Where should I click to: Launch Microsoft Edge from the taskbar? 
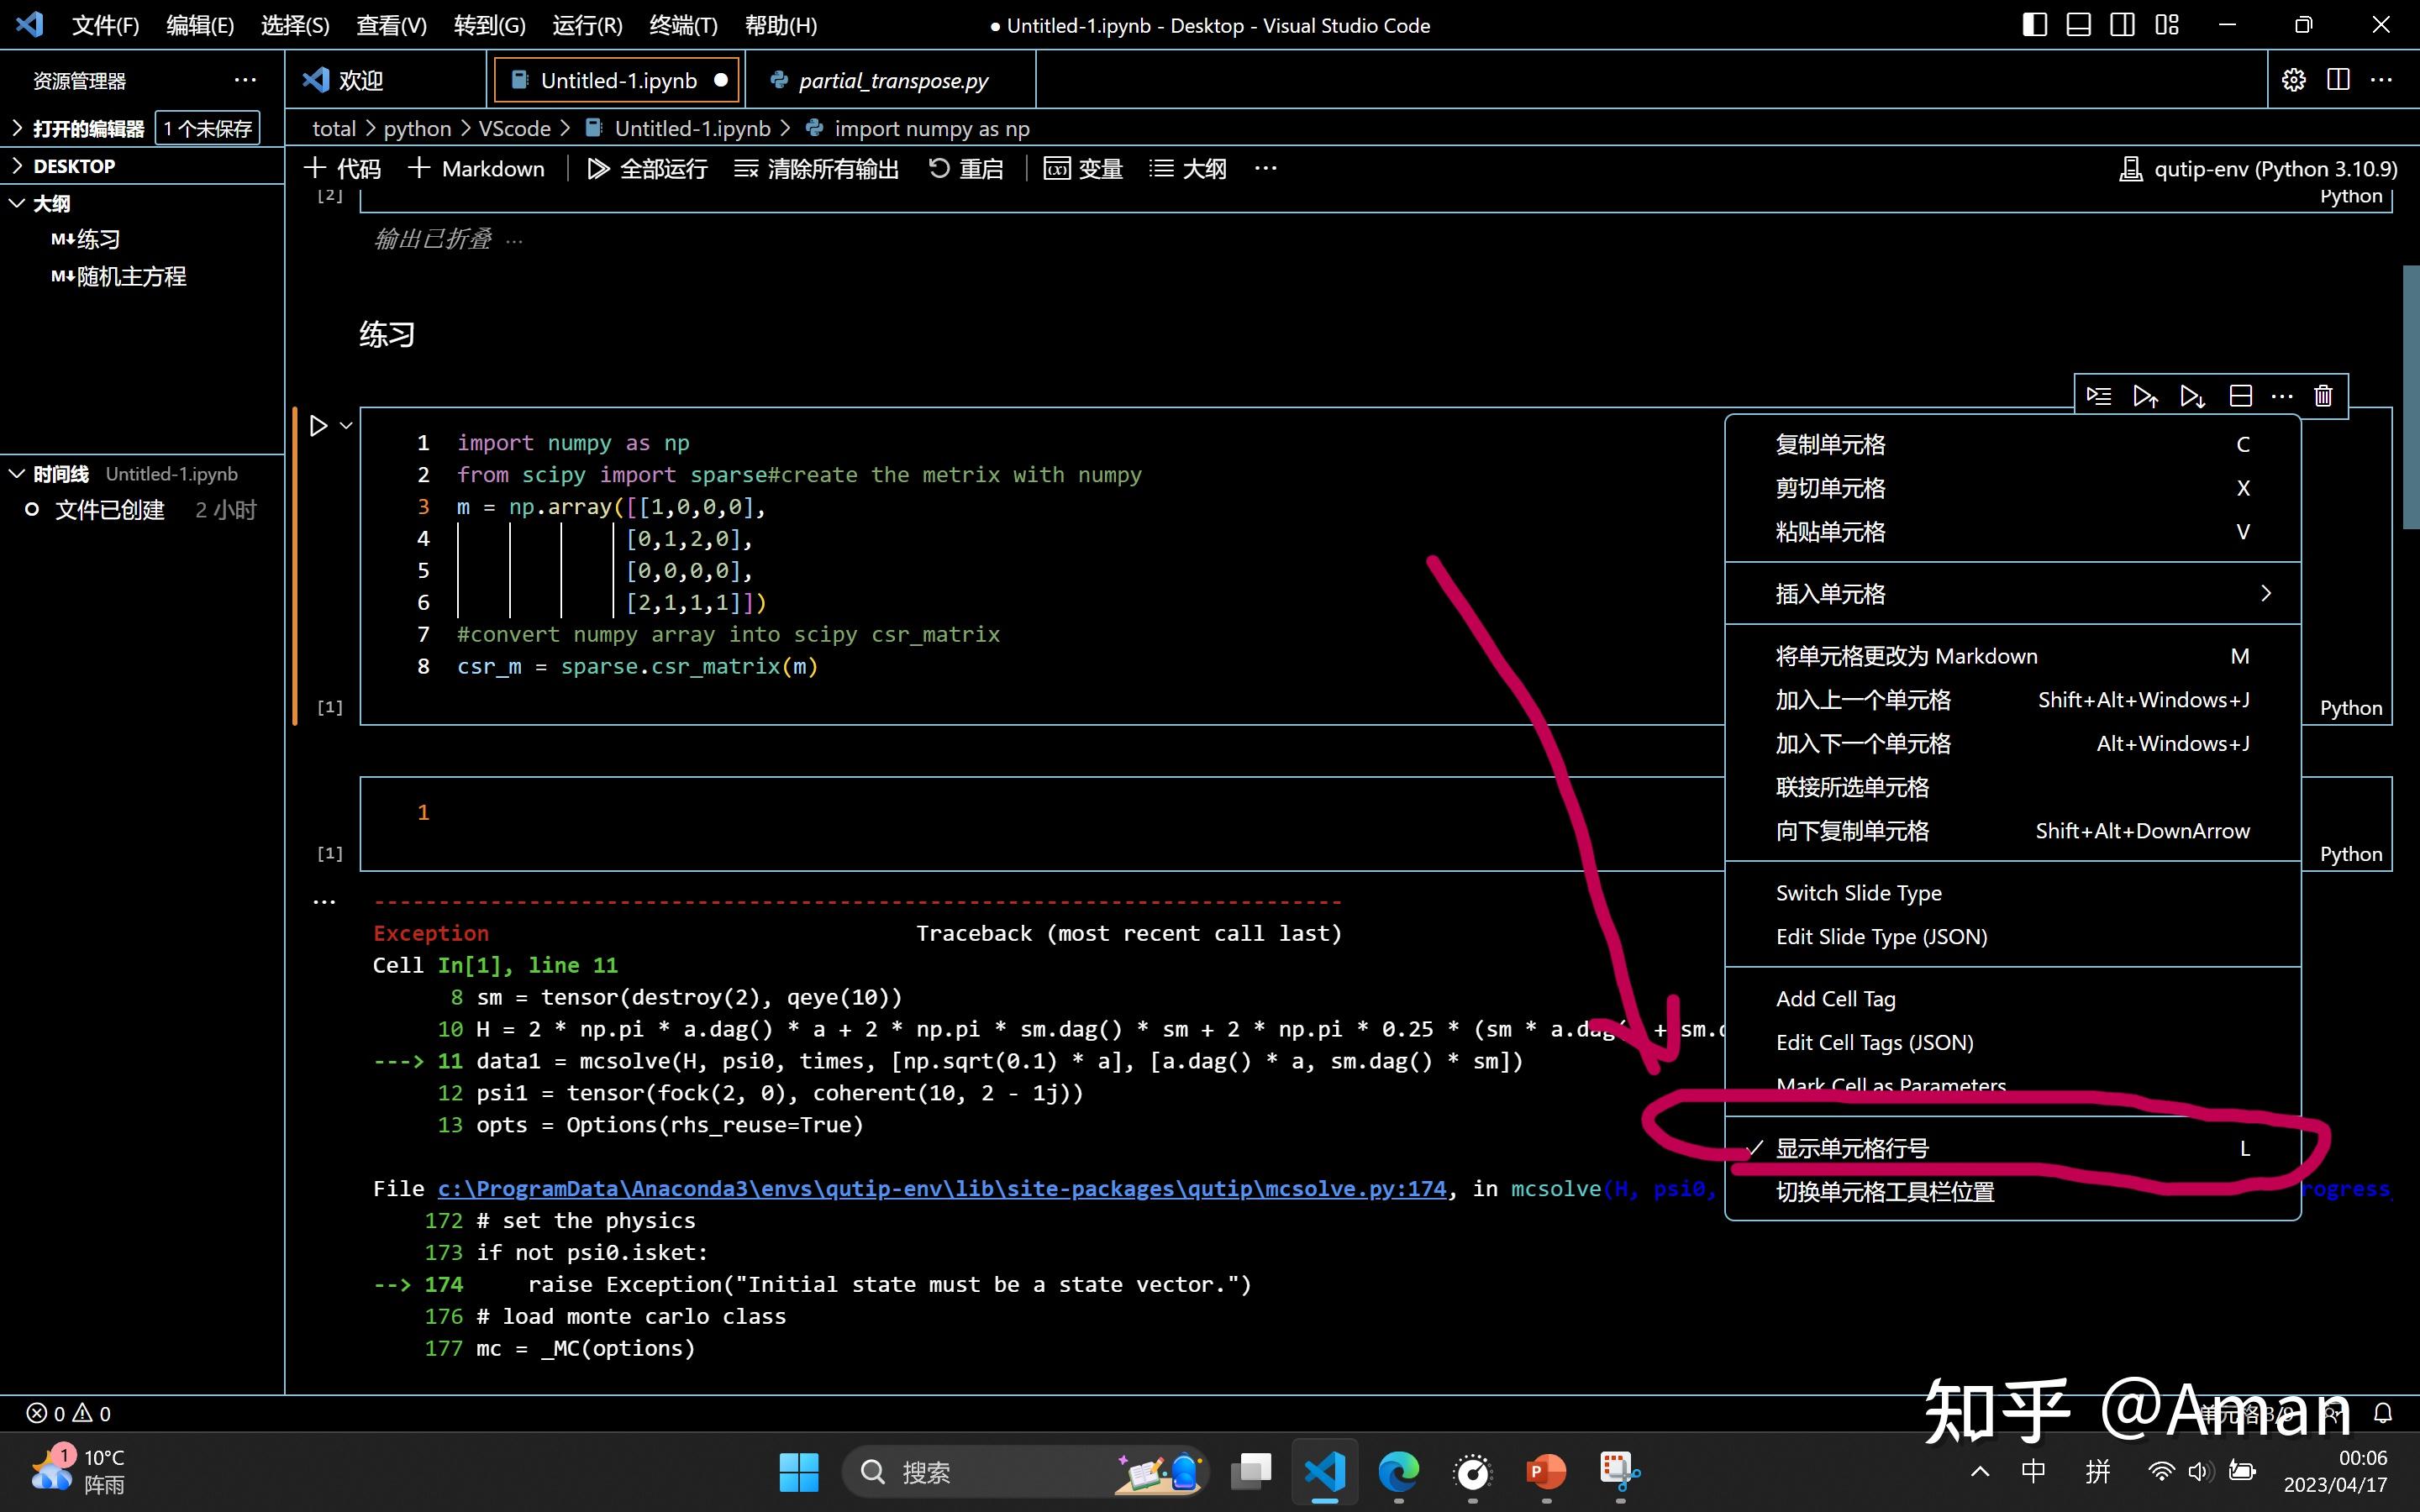[1397, 1472]
